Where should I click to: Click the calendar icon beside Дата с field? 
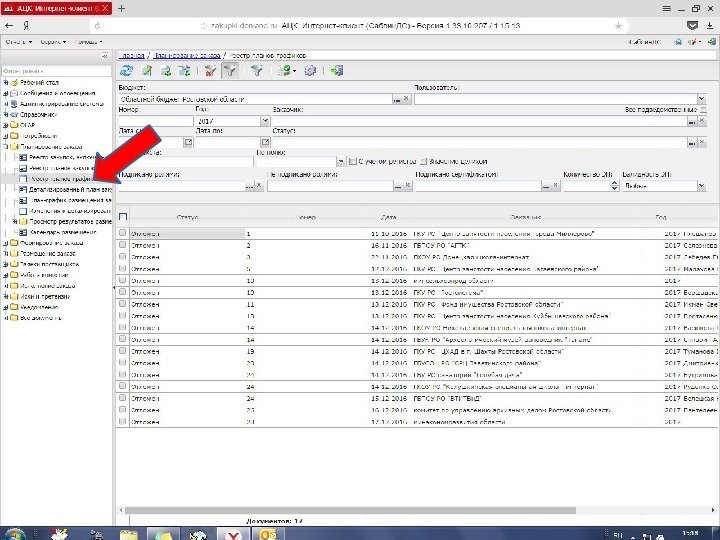[x=189, y=143]
